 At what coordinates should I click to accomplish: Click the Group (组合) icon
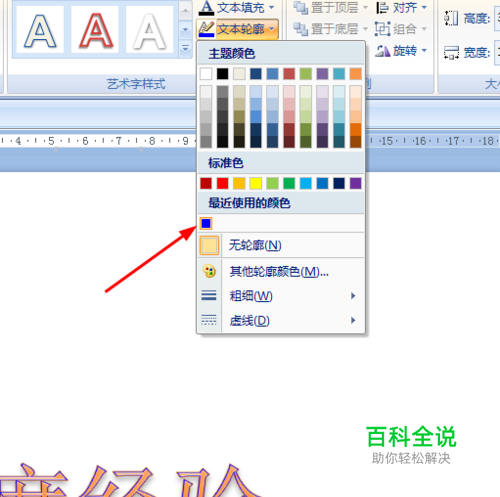click(382, 29)
